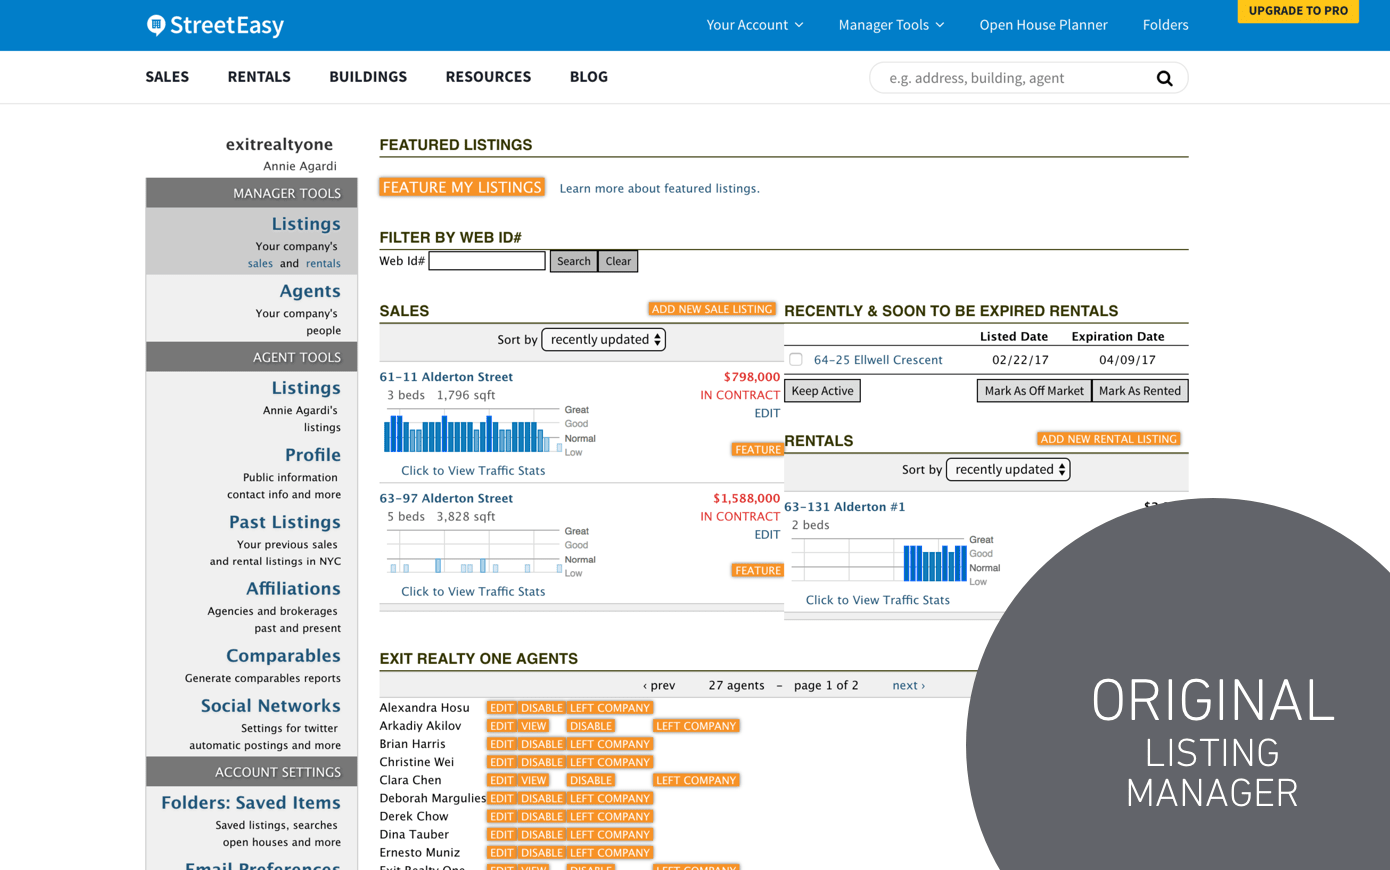Screen dimensions: 1390x870
Task: Focus the Web Id# input field
Action: (487, 261)
